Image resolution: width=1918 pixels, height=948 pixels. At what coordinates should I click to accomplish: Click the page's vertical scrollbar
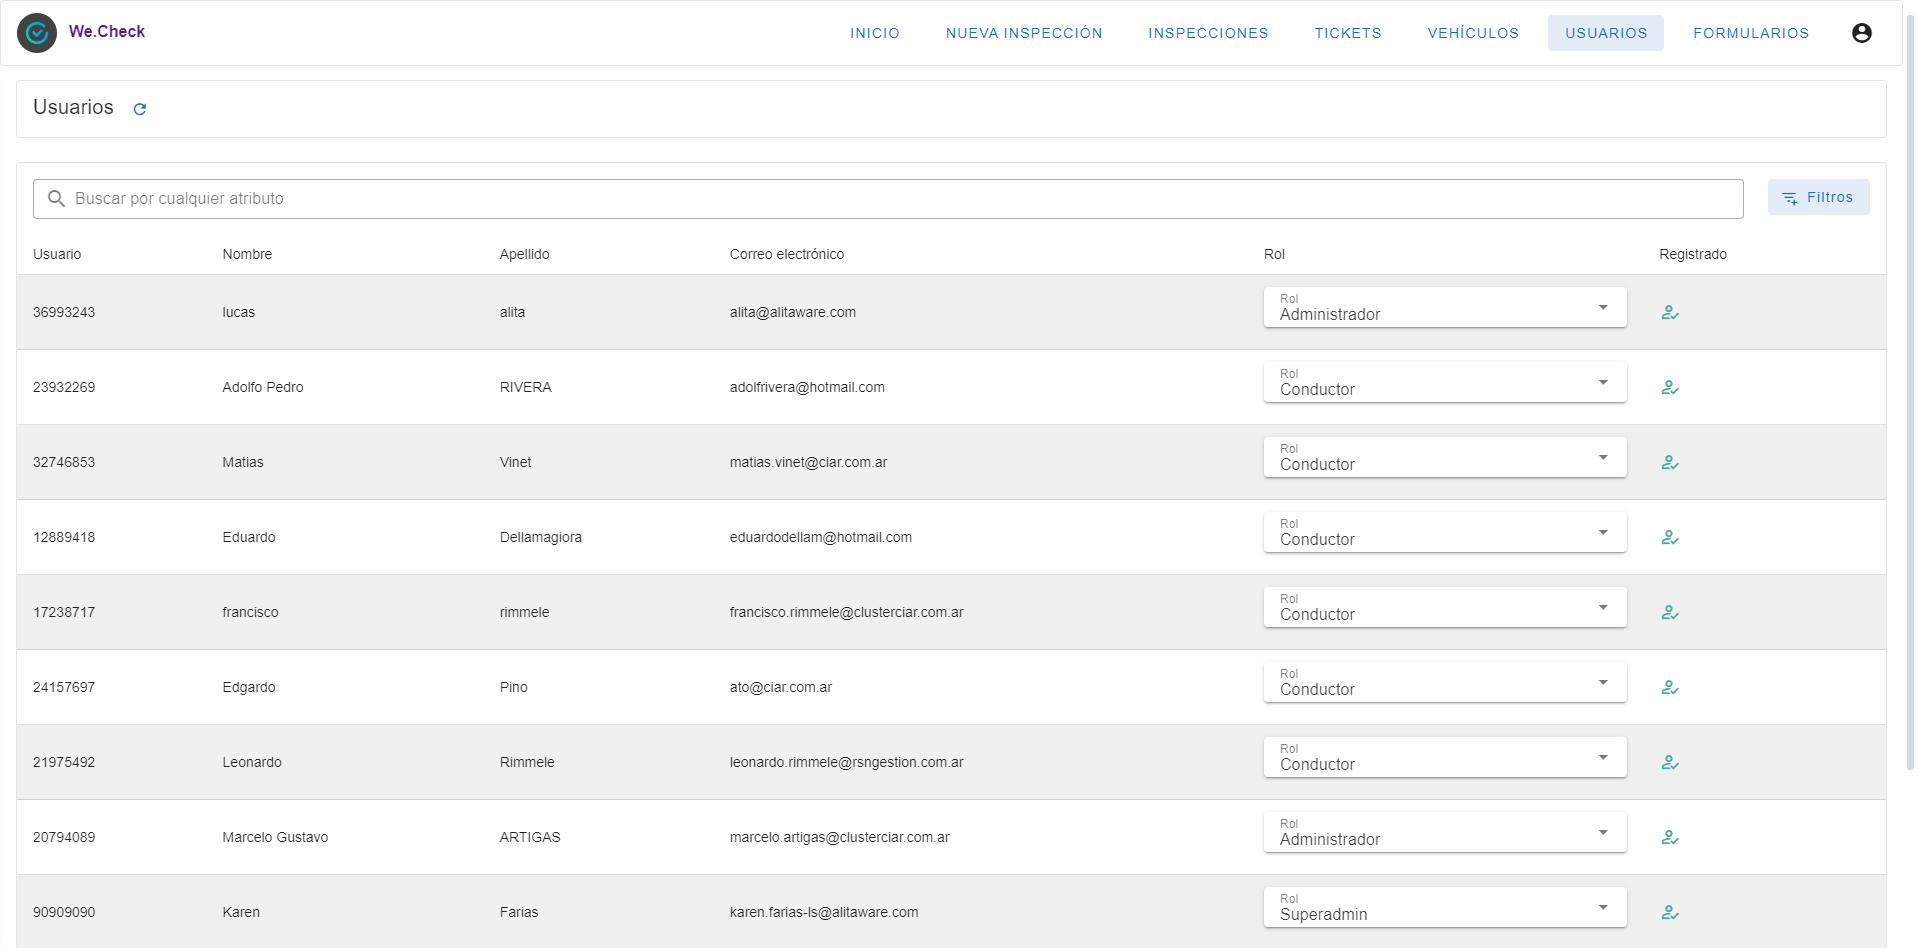pos(1910,400)
